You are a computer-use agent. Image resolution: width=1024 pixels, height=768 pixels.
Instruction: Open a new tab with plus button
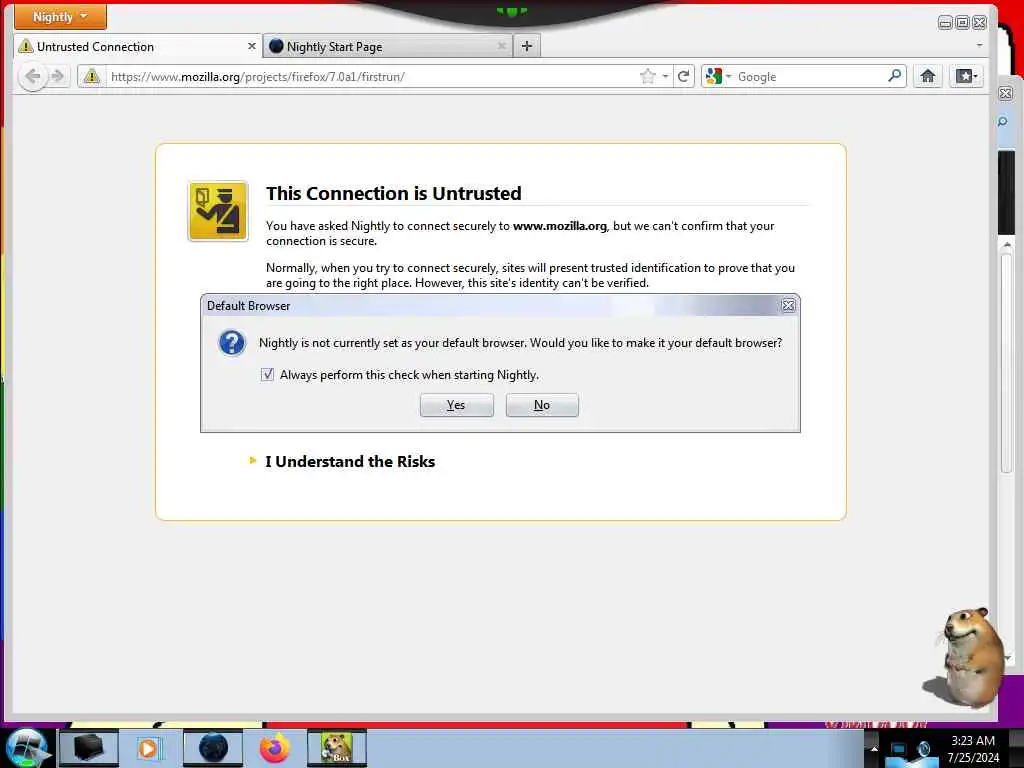527,46
